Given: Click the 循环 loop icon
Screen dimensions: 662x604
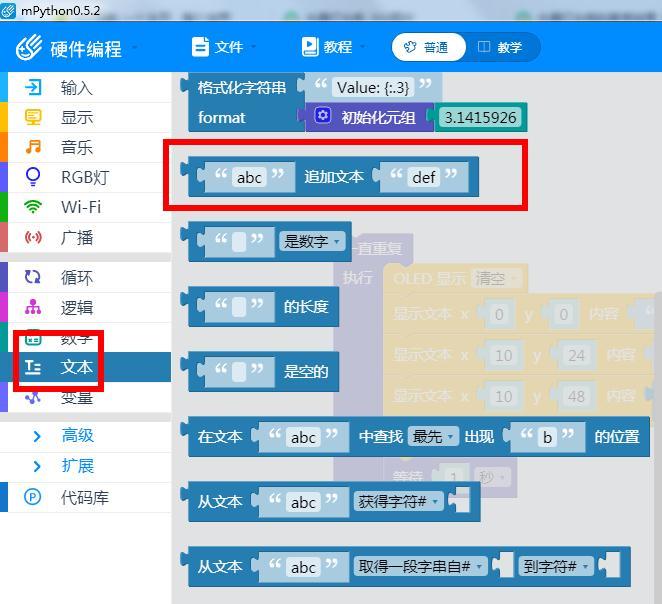Looking at the screenshot, I should pyautogui.click(x=33, y=277).
